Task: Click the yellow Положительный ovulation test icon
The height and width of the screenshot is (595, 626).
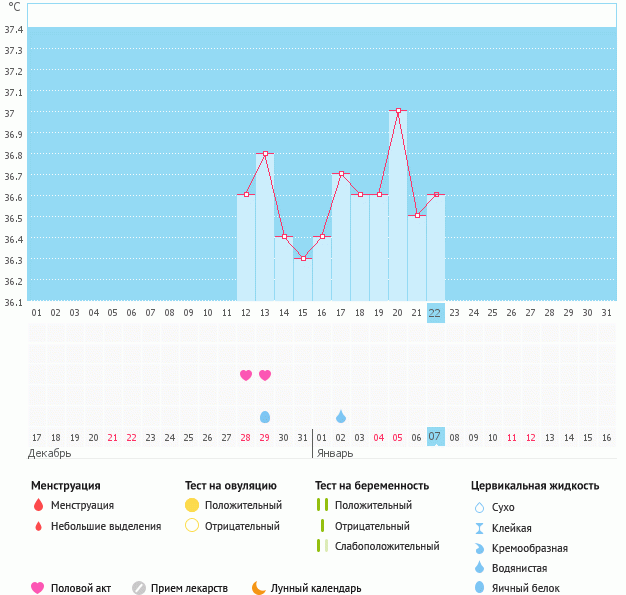Action: pos(192,505)
